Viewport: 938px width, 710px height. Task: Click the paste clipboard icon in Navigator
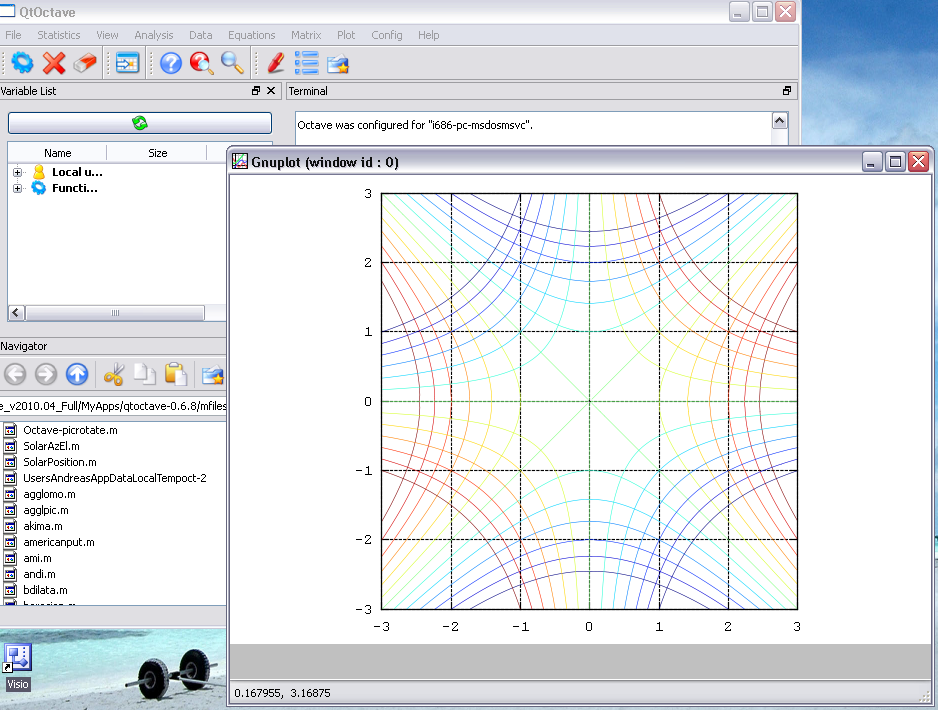(176, 375)
